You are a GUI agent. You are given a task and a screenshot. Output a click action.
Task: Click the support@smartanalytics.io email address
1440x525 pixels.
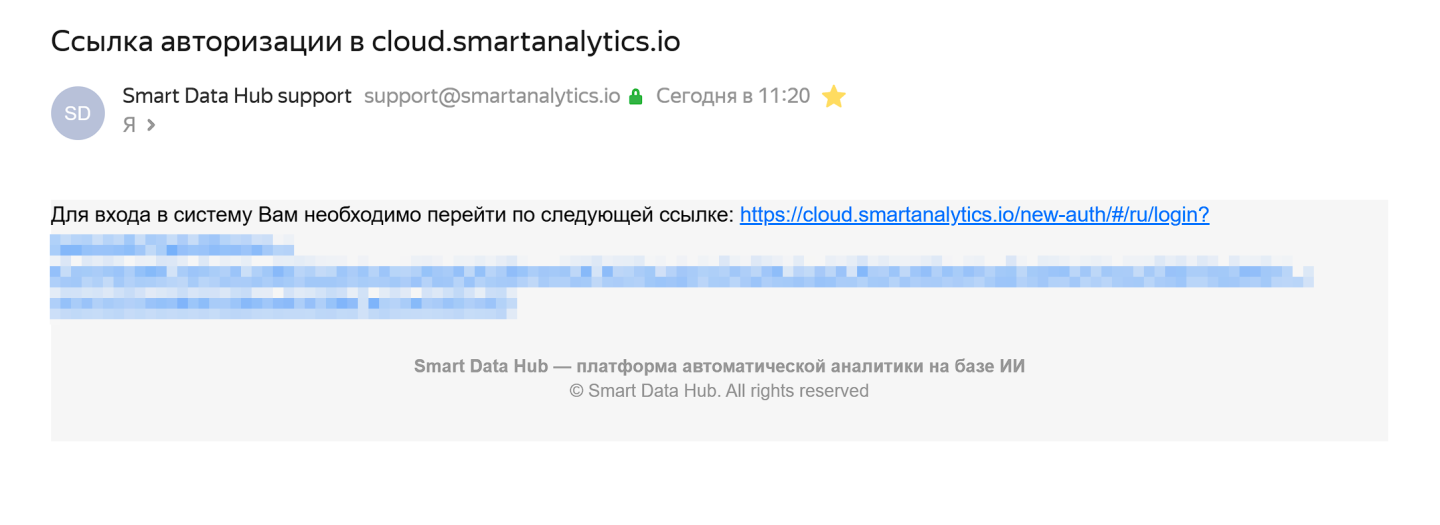(492, 97)
